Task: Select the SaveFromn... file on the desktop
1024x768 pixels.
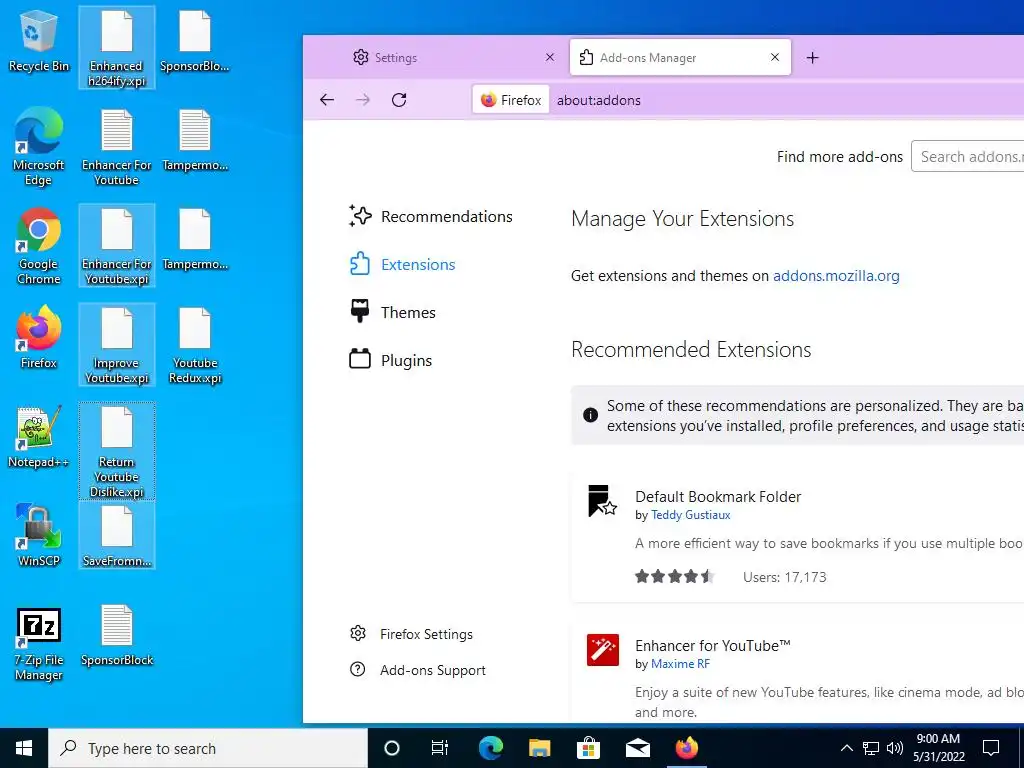Action: click(117, 536)
